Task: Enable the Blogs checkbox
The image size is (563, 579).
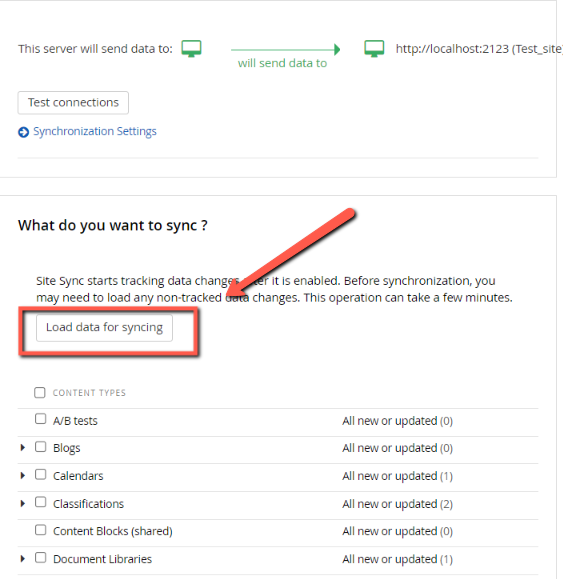Action: pos(41,447)
